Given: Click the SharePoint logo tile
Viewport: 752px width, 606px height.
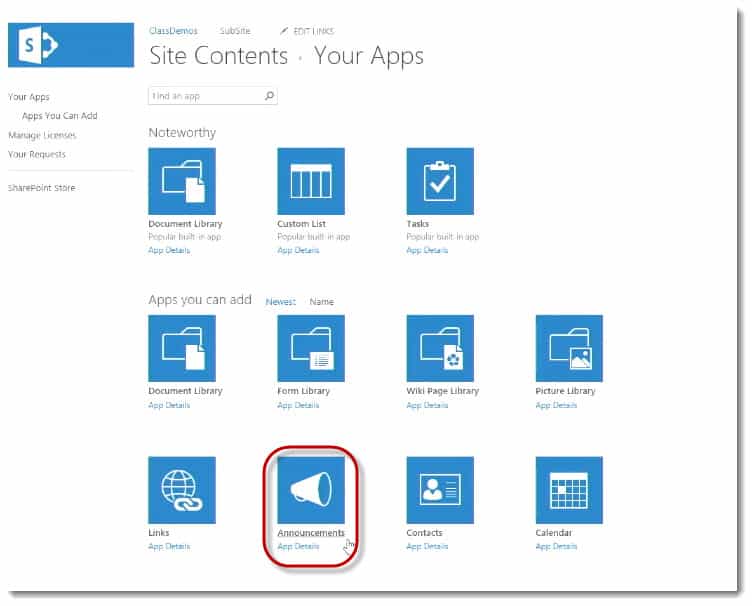Looking at the screenshot, I should [x=71, y=45].
